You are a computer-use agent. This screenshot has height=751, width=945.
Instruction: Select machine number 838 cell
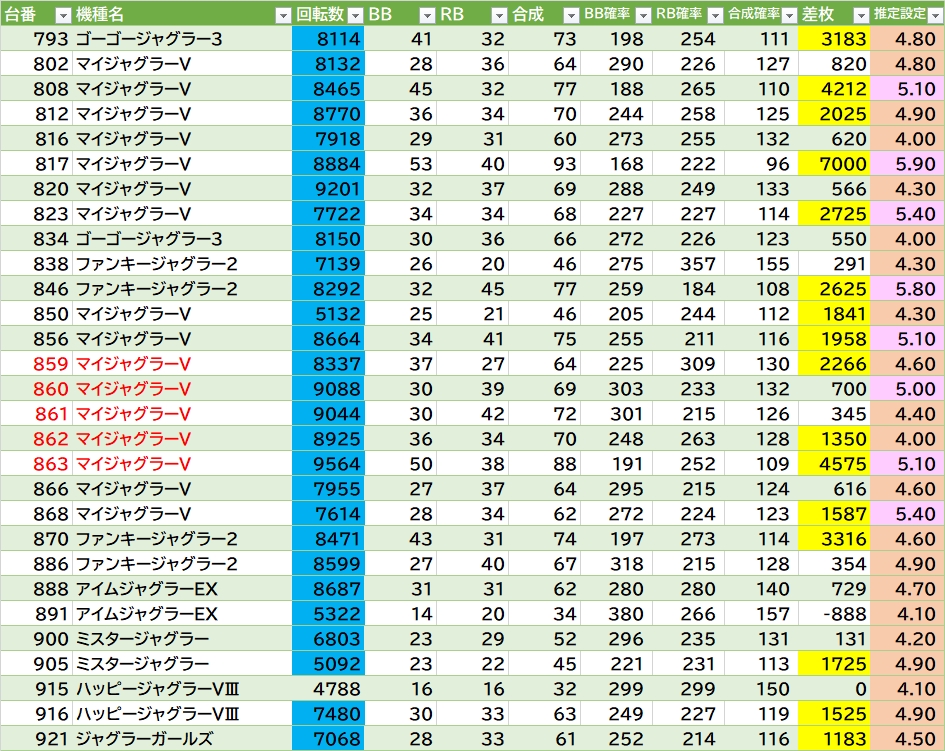point(36,264)
